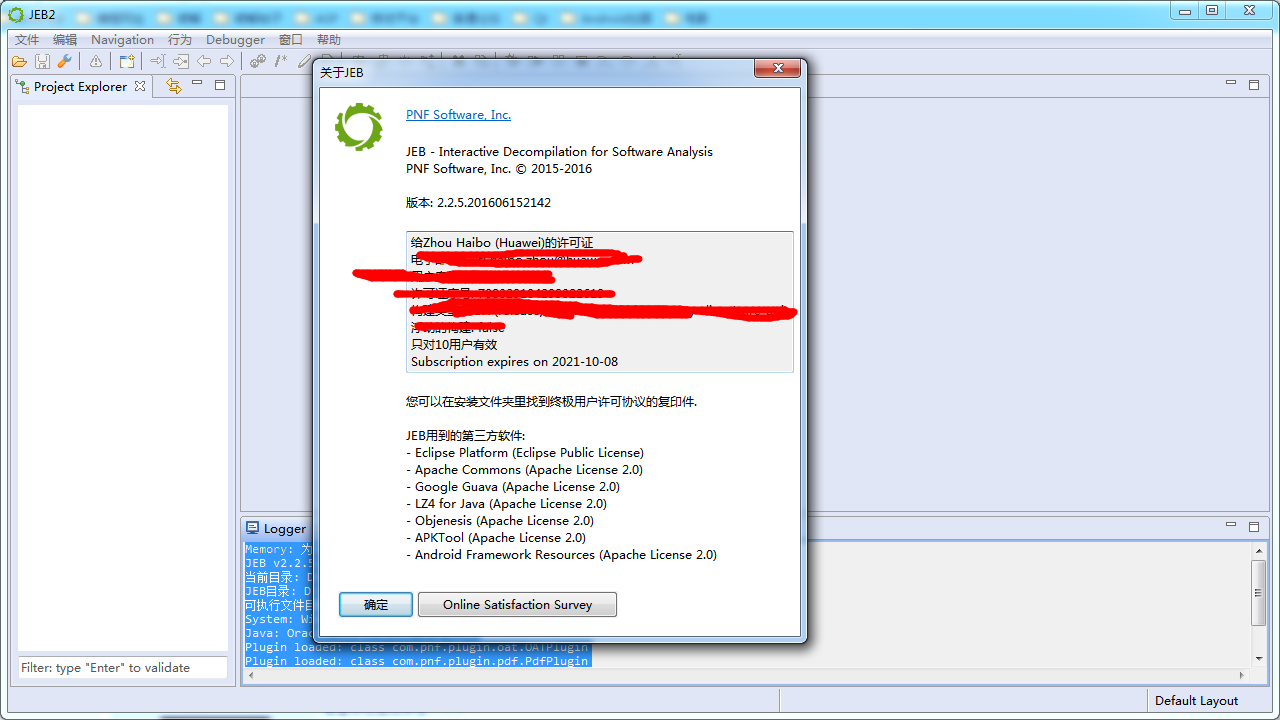Image resolution: width=1280 pixels, height=720 pixels.
Task: Open the PNF Software, Inc. link
Action: pyautogui.click(x=458, y=115)
